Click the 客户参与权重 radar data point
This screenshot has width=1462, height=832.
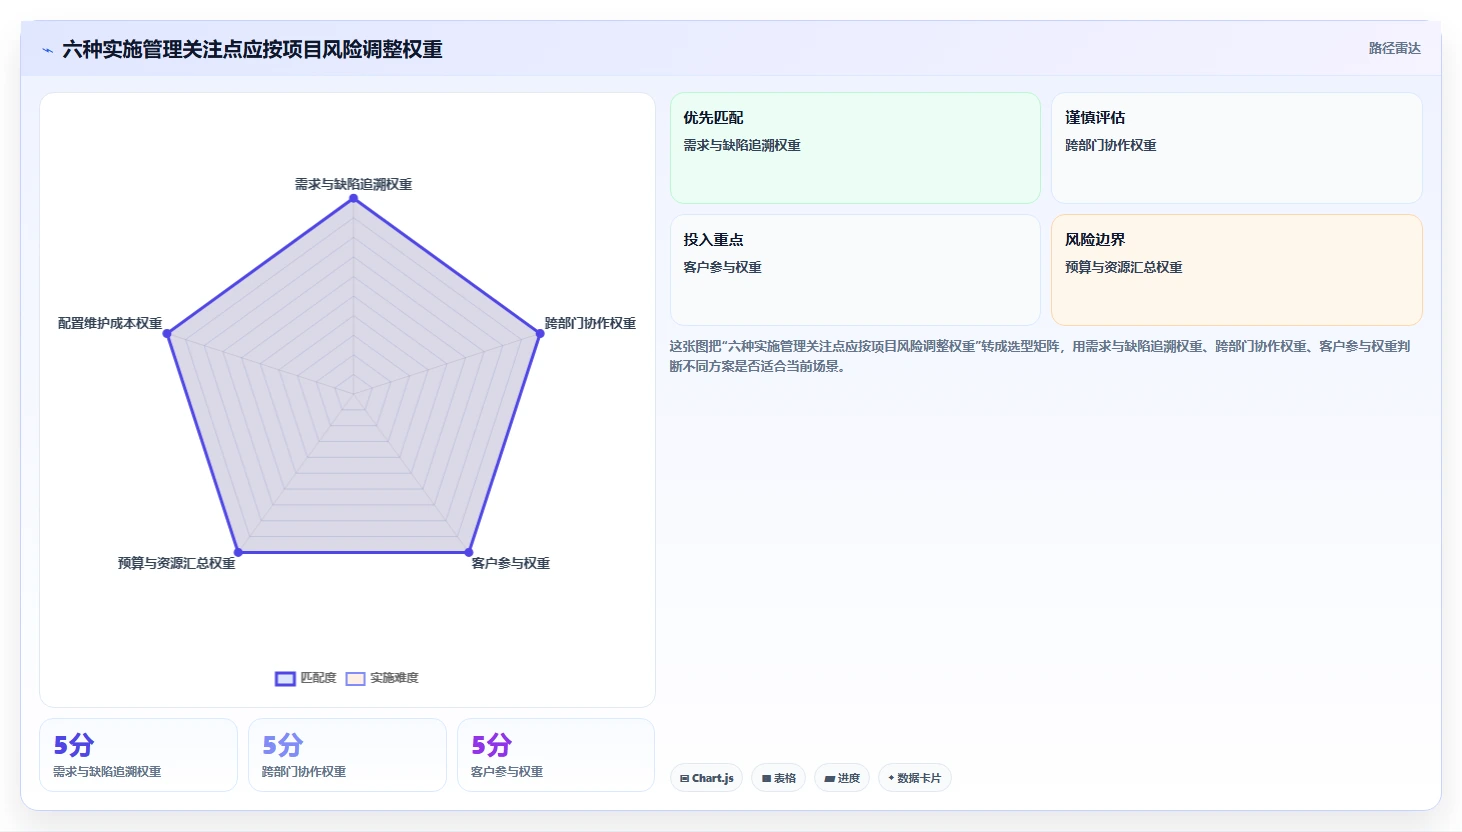pyautogui.click(x=468, y=552)
